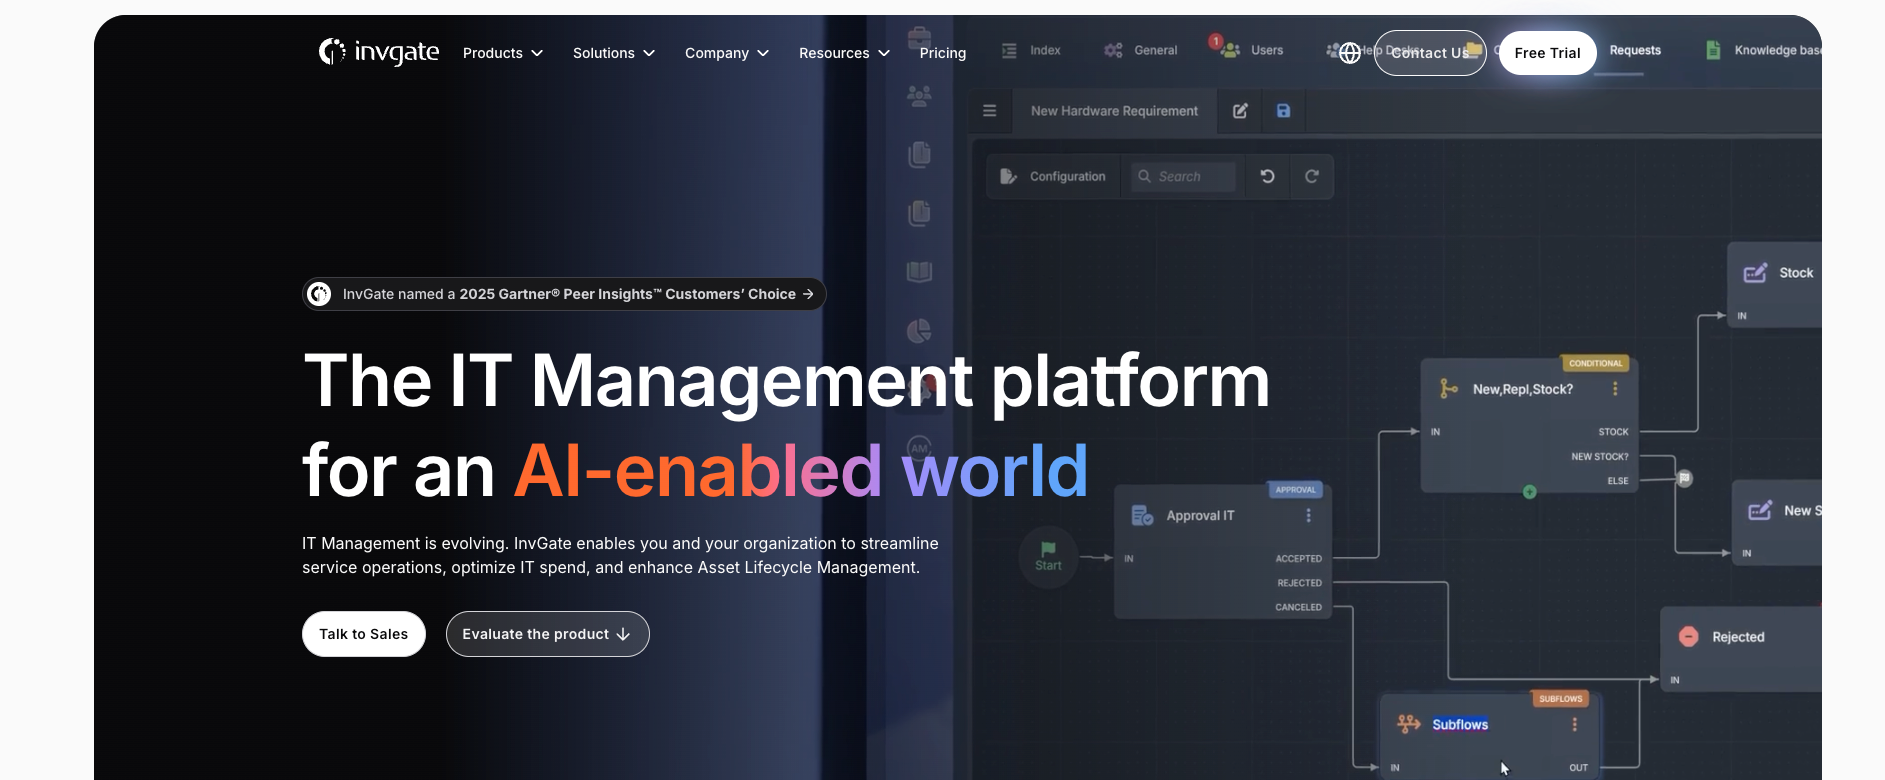This screenshot has width=1885, height=780.
Task: Click the workflow Search field
Action: click(1183, 176)
